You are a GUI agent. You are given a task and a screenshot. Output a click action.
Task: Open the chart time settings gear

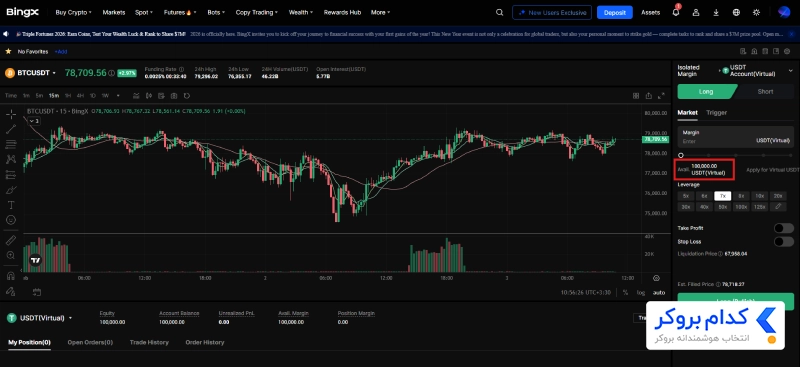click(x=656, y=278)
